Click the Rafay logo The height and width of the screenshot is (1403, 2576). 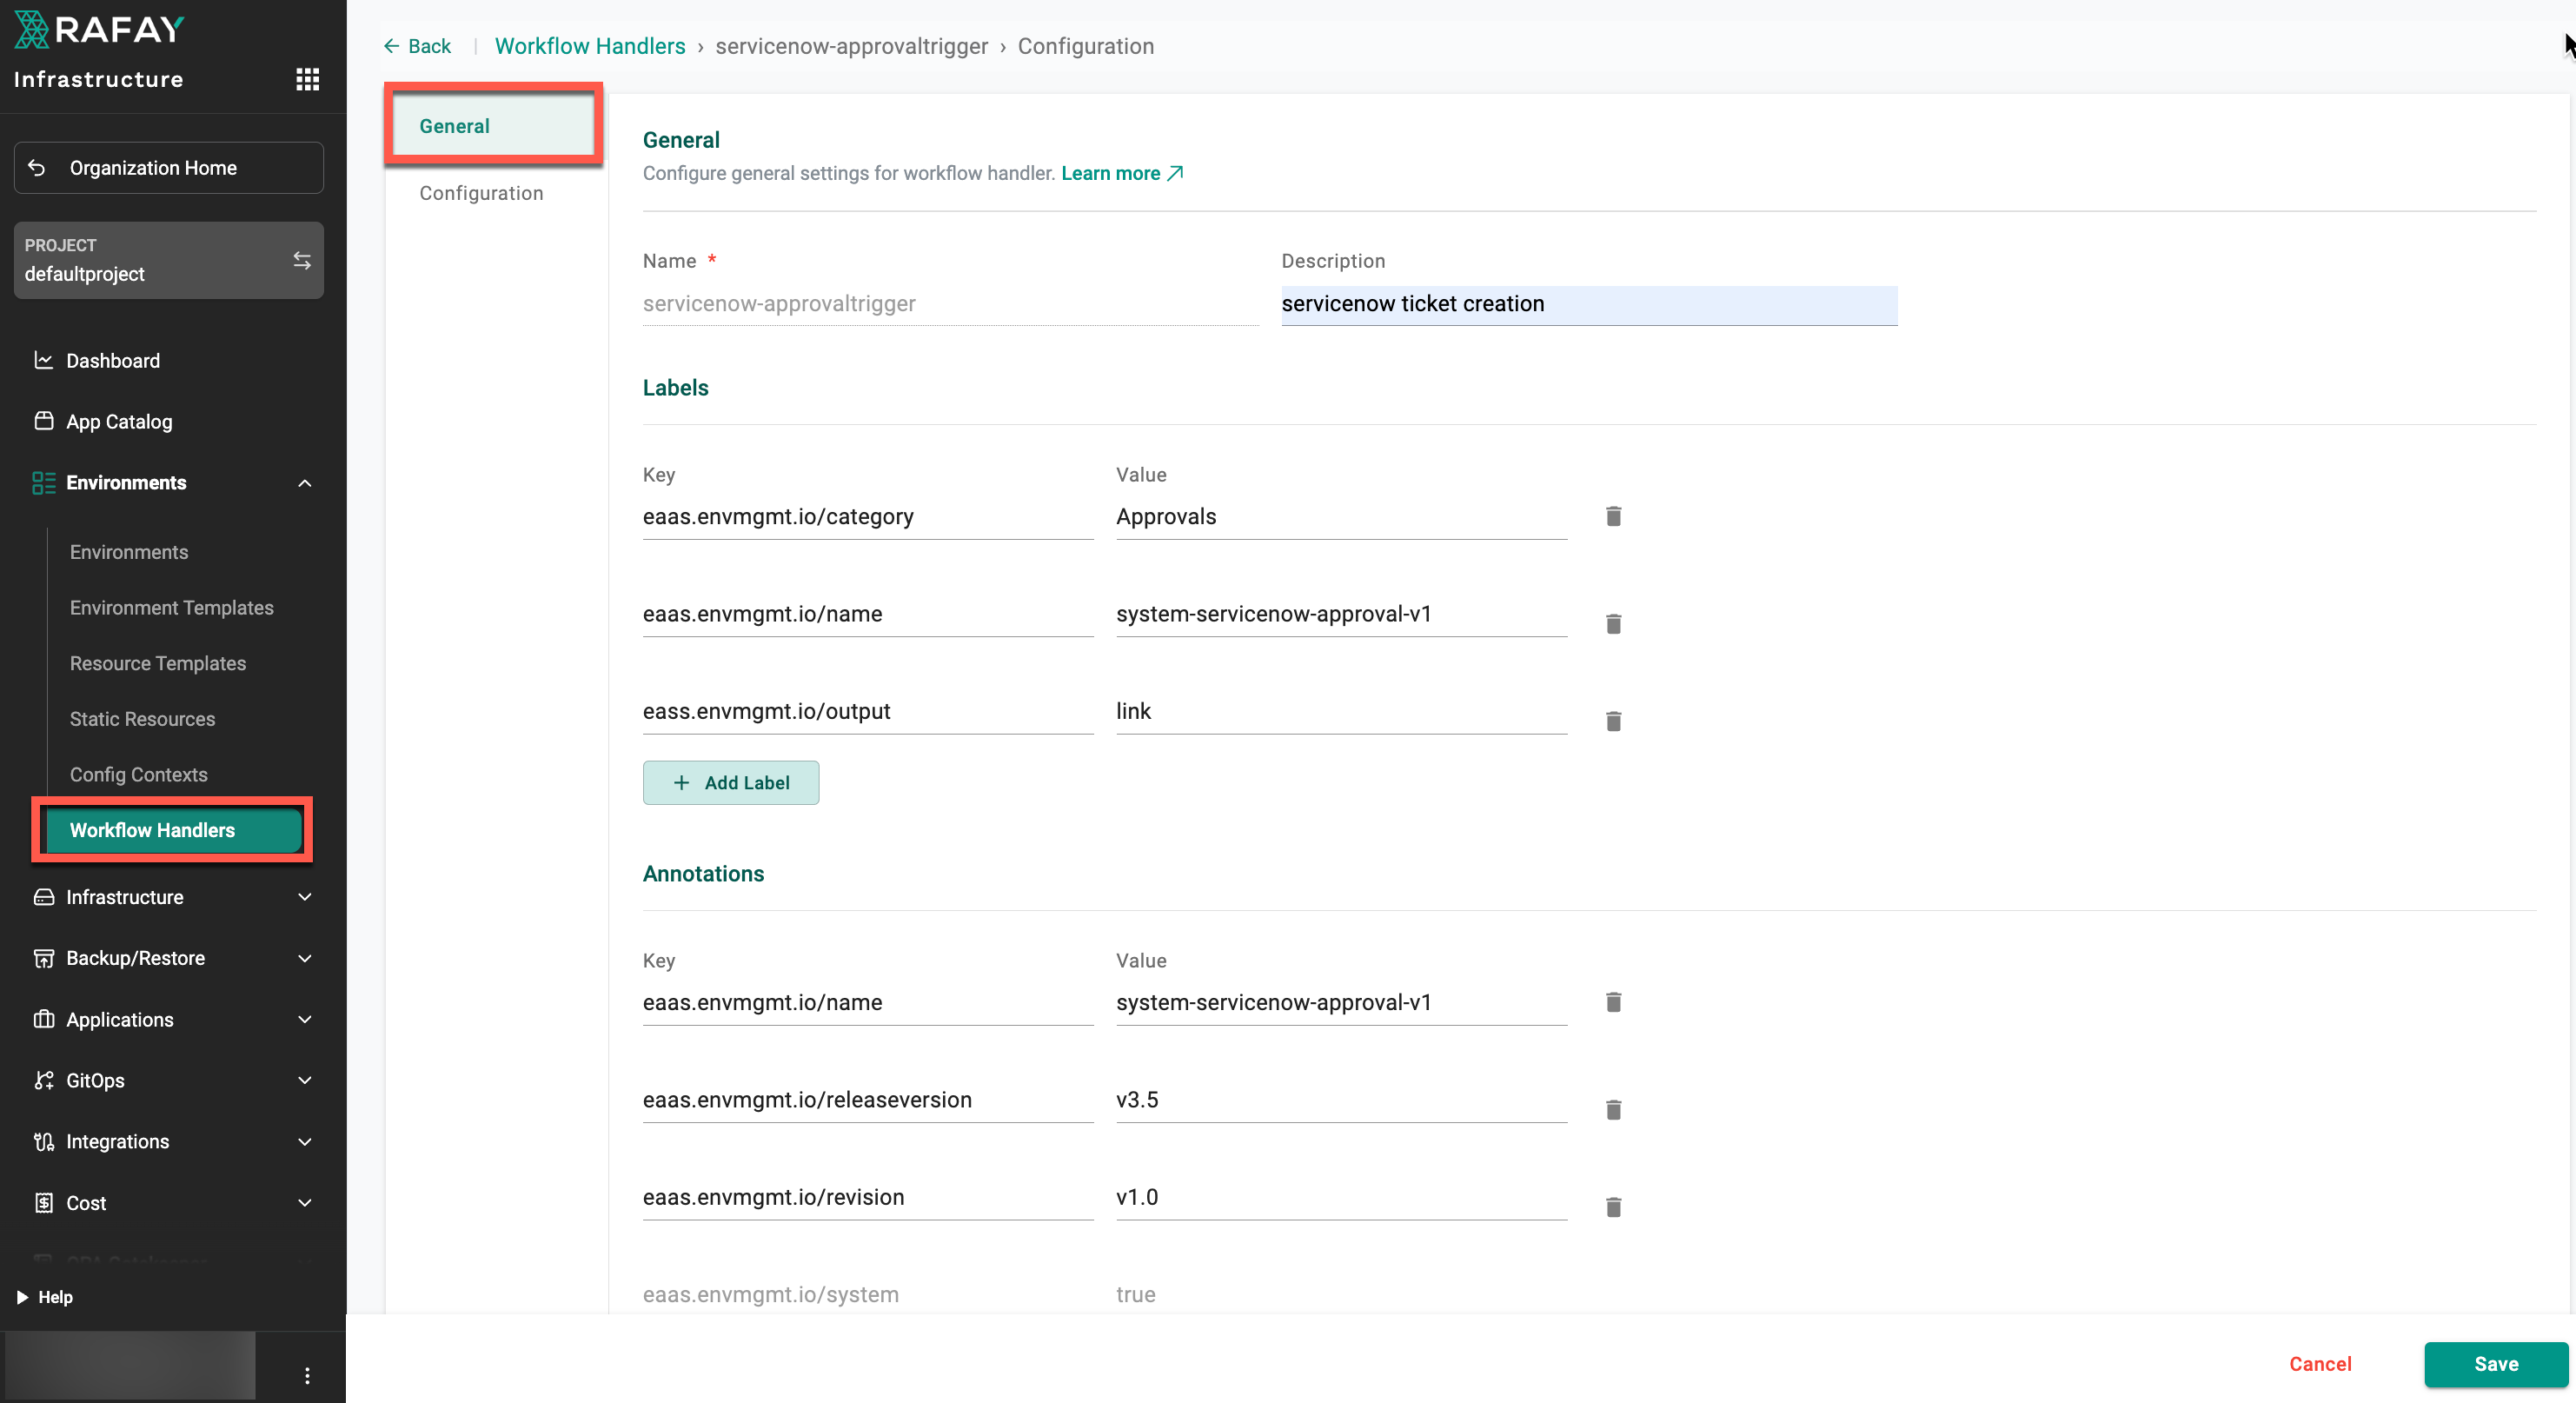(99, 29)
